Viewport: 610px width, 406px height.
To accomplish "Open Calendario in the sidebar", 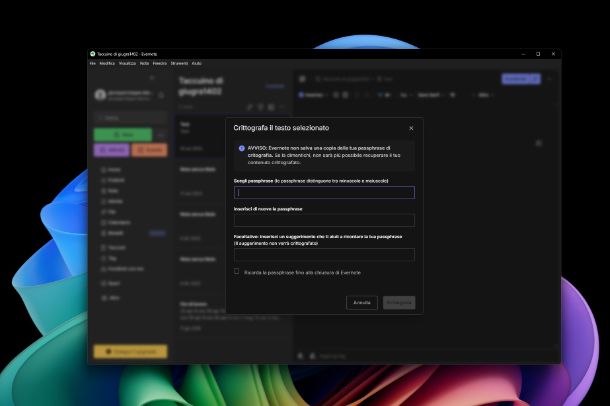I will (x=116, y=222).
